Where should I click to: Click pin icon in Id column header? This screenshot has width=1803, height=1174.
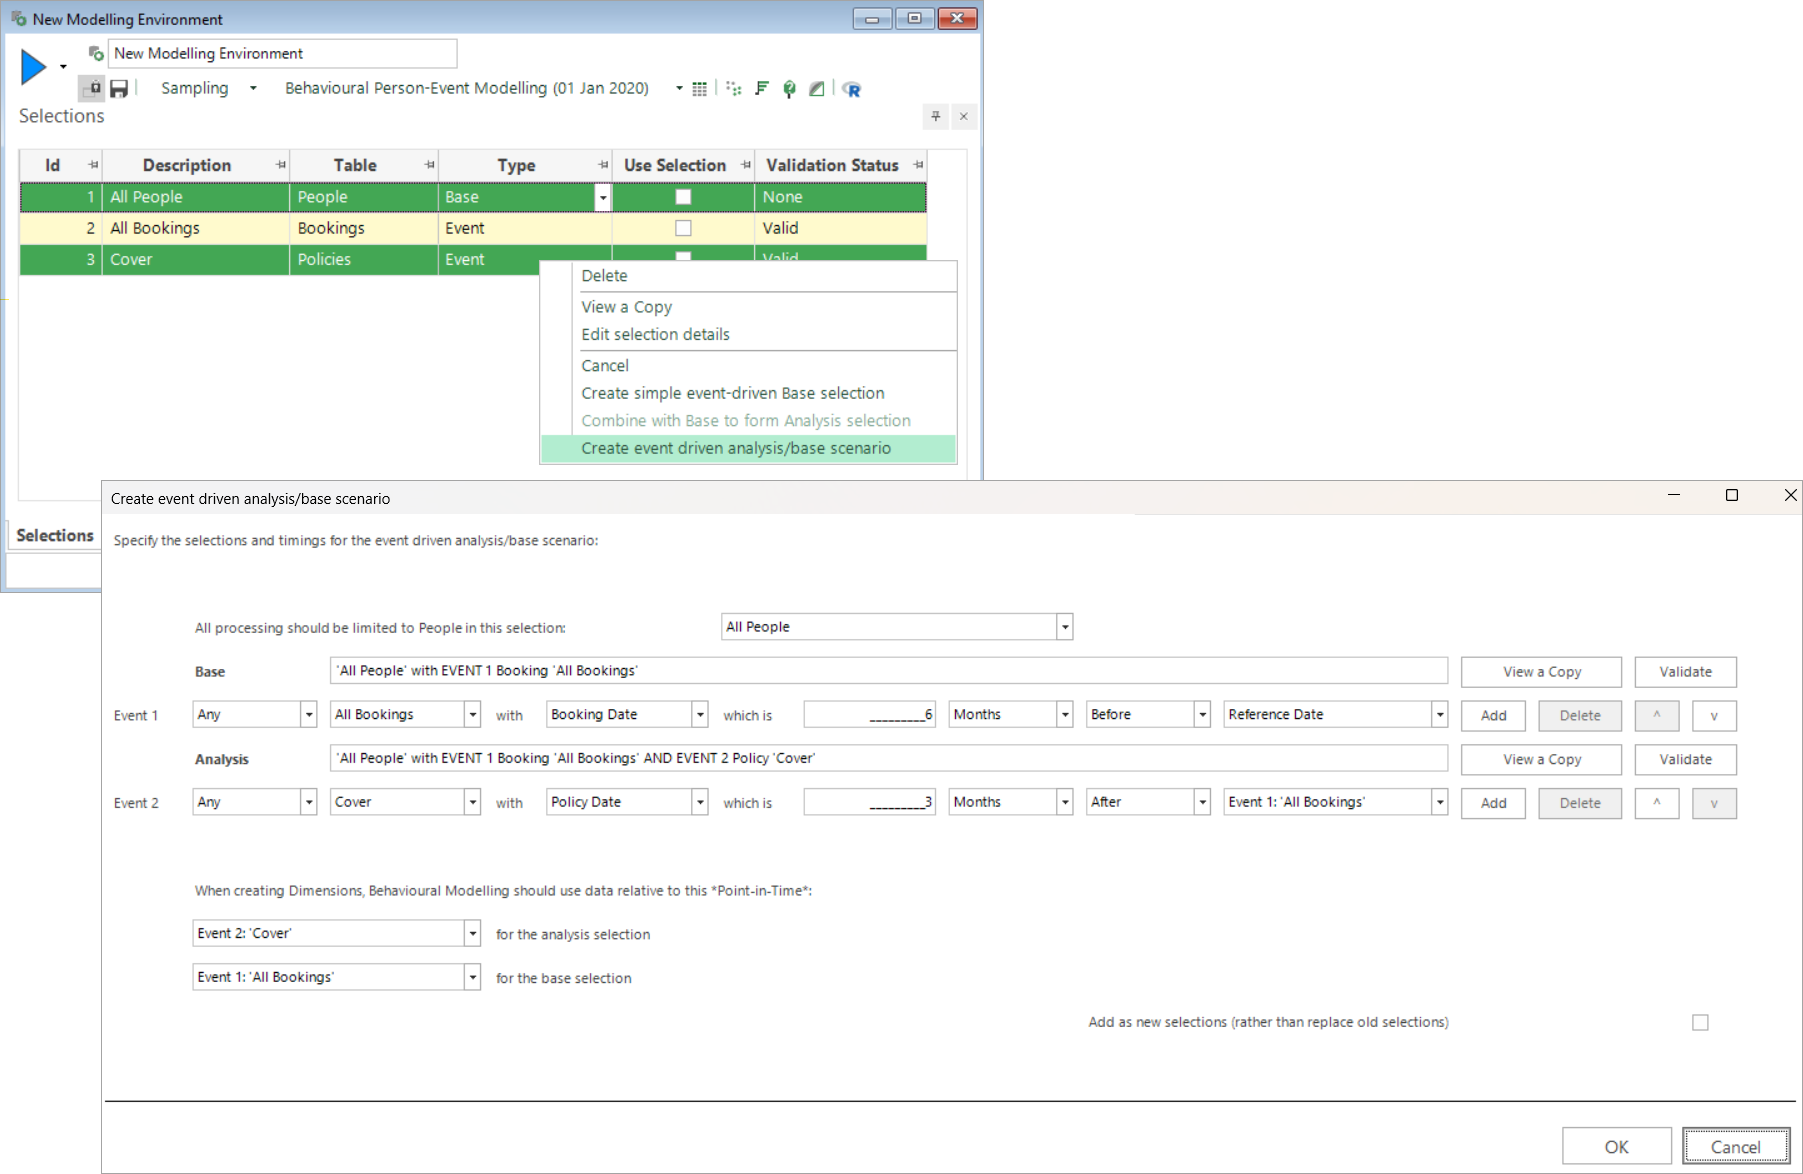pos(93,165)
